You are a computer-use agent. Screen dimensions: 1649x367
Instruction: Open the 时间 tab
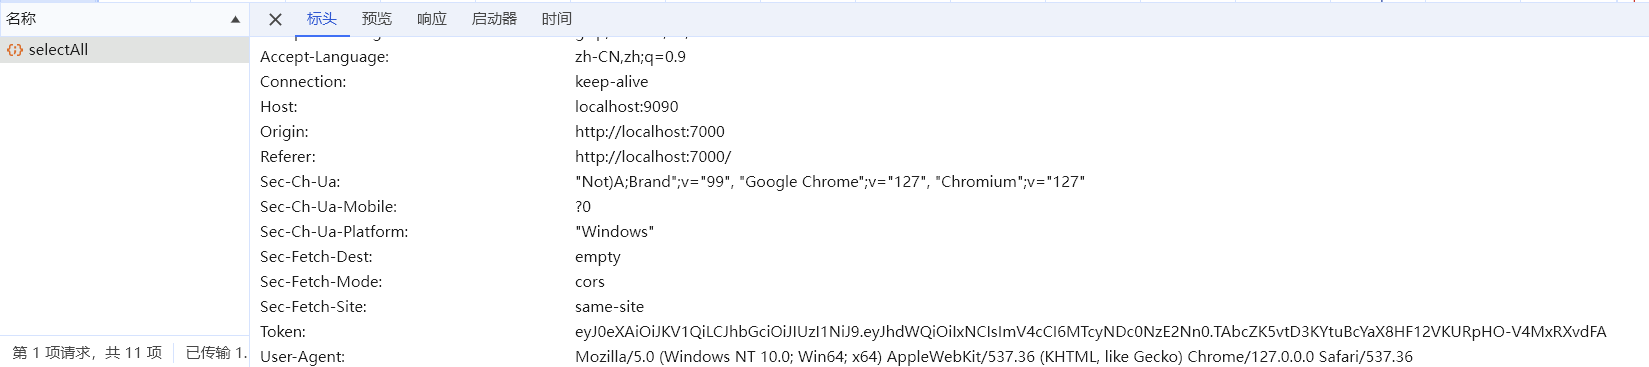point(557,19)
